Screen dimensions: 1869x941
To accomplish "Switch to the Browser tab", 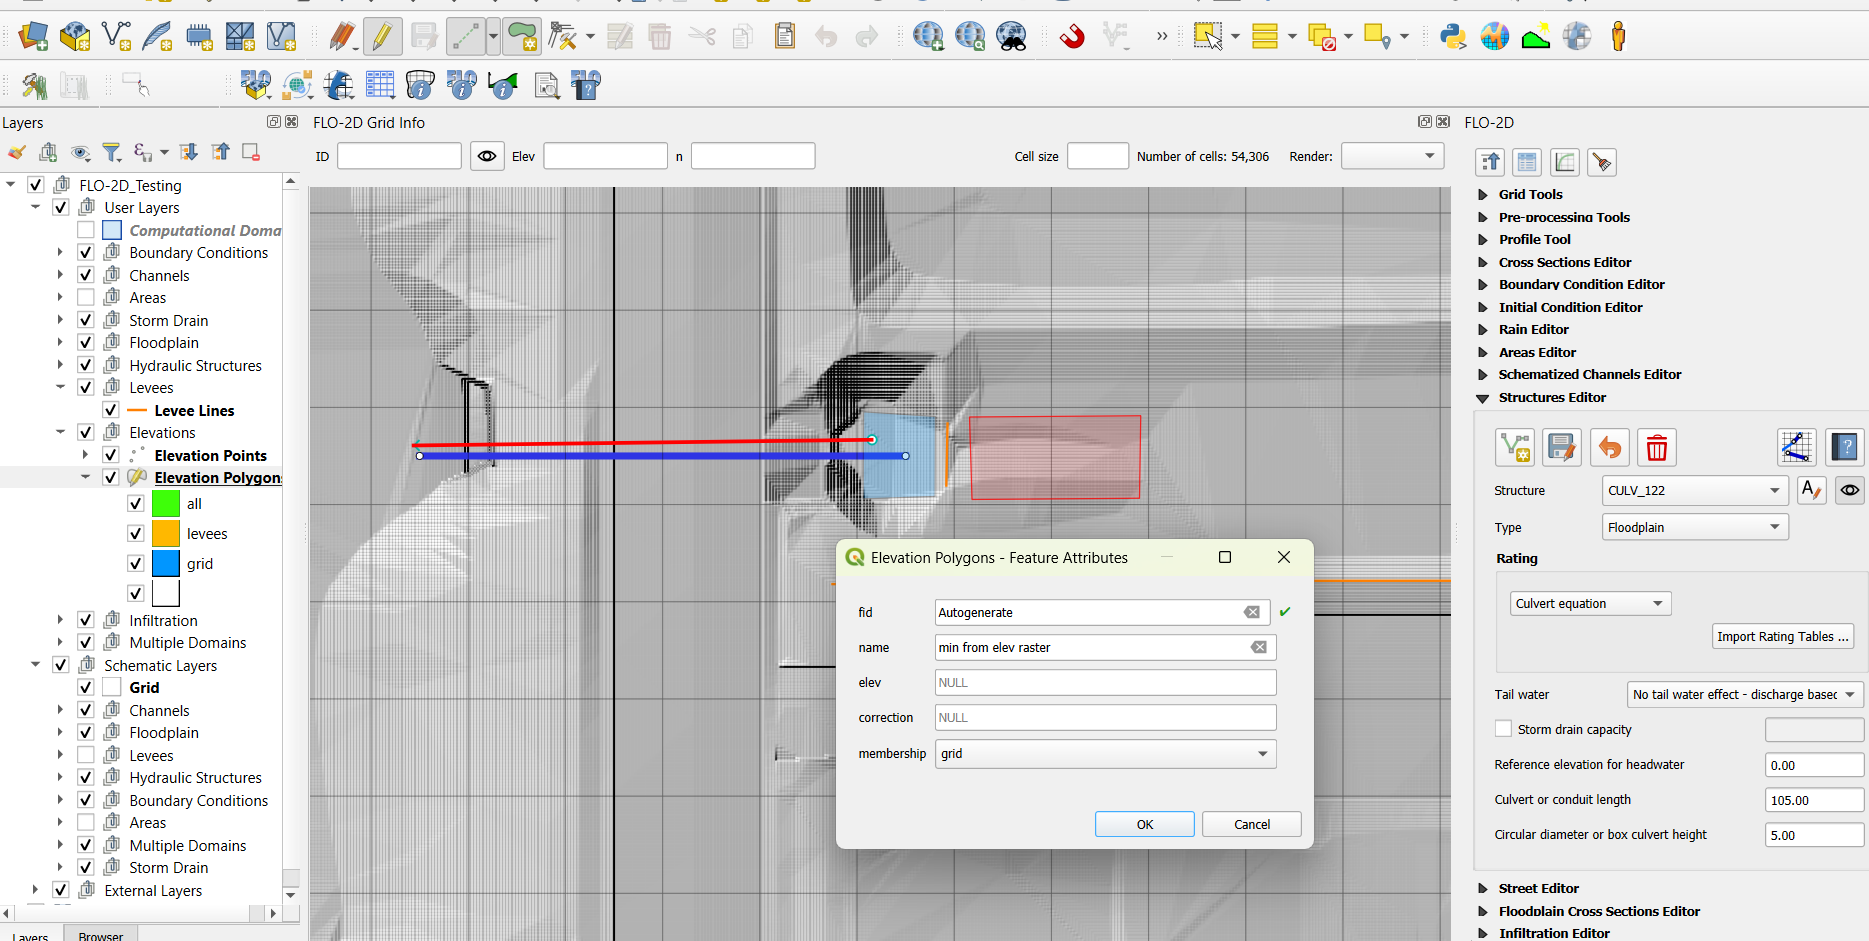I will click(x=100, y=935).
